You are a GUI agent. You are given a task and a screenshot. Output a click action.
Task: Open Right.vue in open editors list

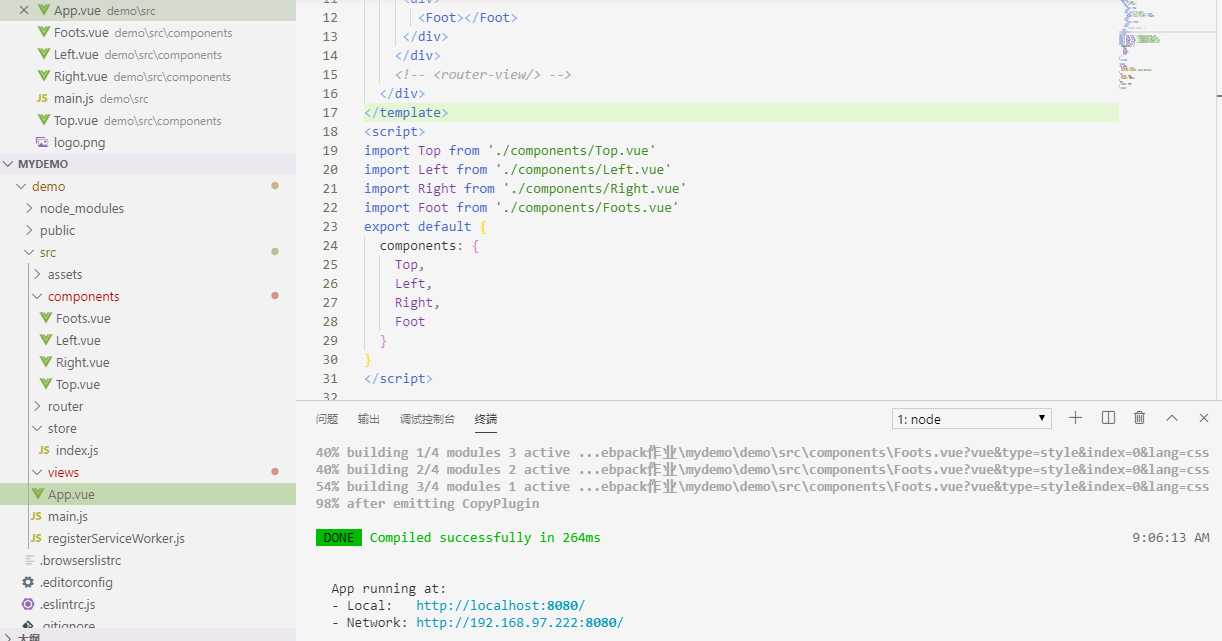(x=148, y=76)
